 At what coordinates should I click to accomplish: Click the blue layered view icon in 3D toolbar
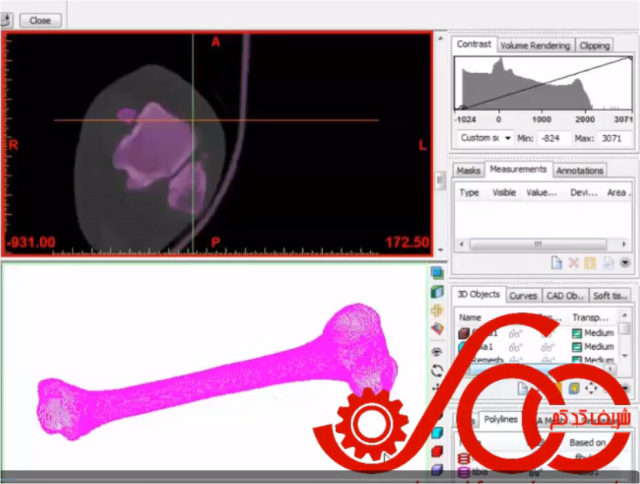[437, 273]
